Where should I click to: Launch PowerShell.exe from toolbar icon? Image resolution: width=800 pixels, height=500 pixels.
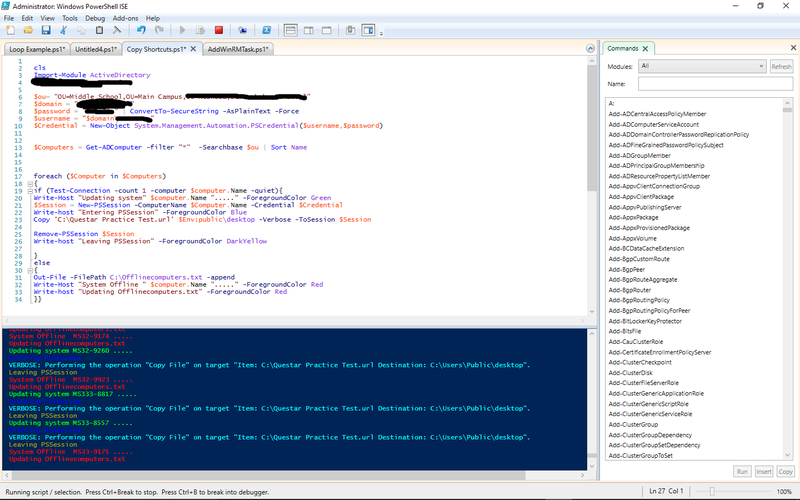pos(266,31)
